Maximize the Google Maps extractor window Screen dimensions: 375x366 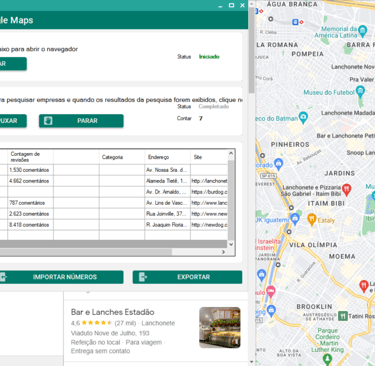pos(231,5)
